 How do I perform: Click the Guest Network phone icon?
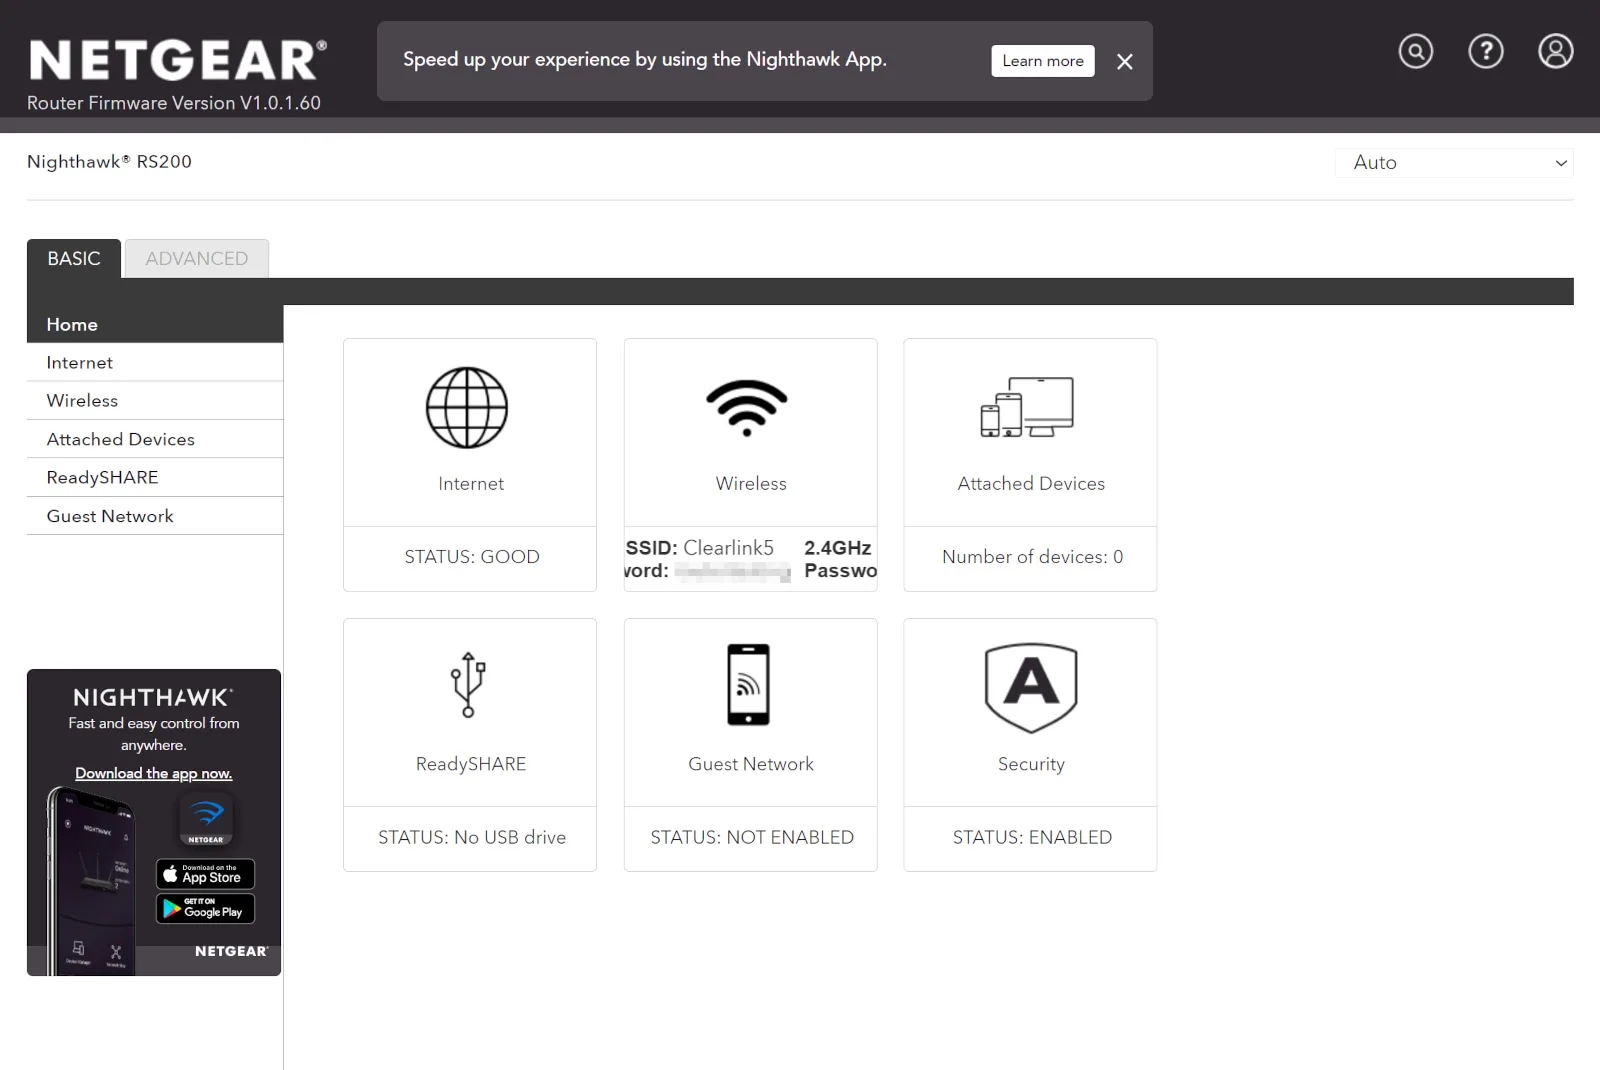(748, 684)
